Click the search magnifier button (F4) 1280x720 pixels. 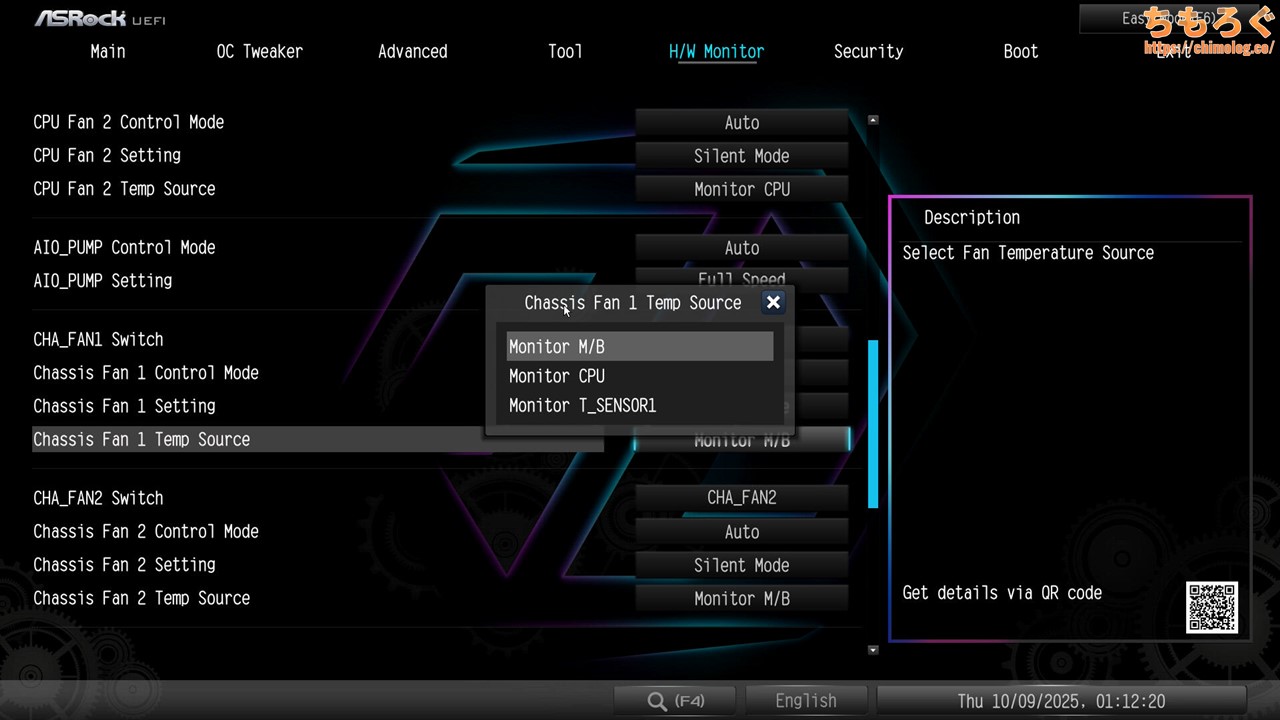pos(676,701)
